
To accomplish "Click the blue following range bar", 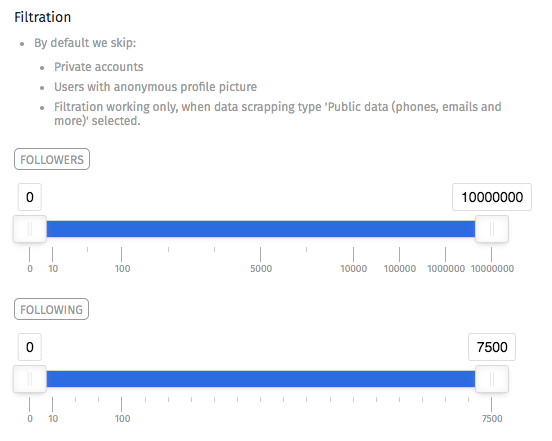I will (x=261, y=379).
